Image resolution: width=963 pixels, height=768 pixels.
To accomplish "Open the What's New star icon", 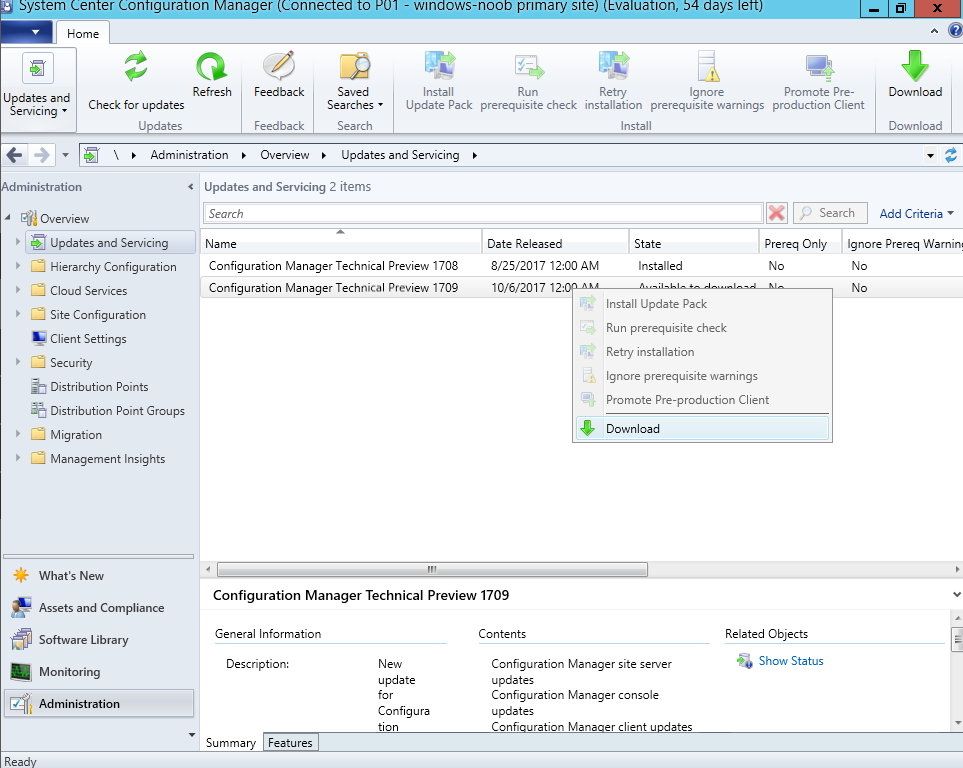I will (21, 576).
